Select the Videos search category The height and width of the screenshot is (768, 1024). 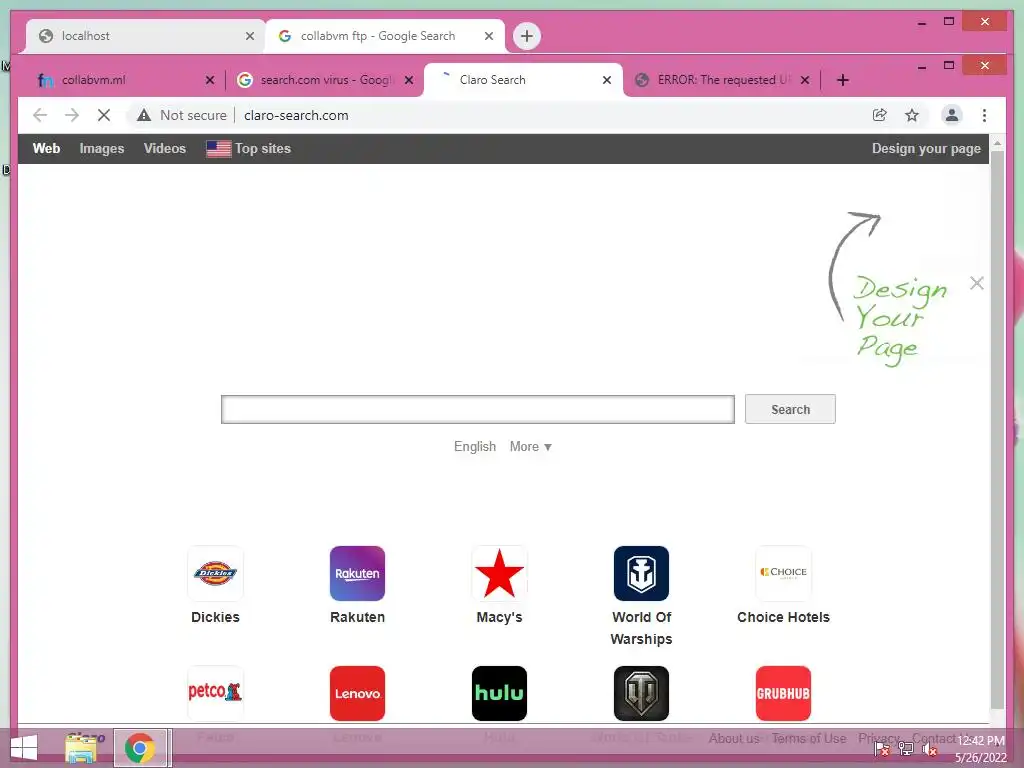point(165,149)
